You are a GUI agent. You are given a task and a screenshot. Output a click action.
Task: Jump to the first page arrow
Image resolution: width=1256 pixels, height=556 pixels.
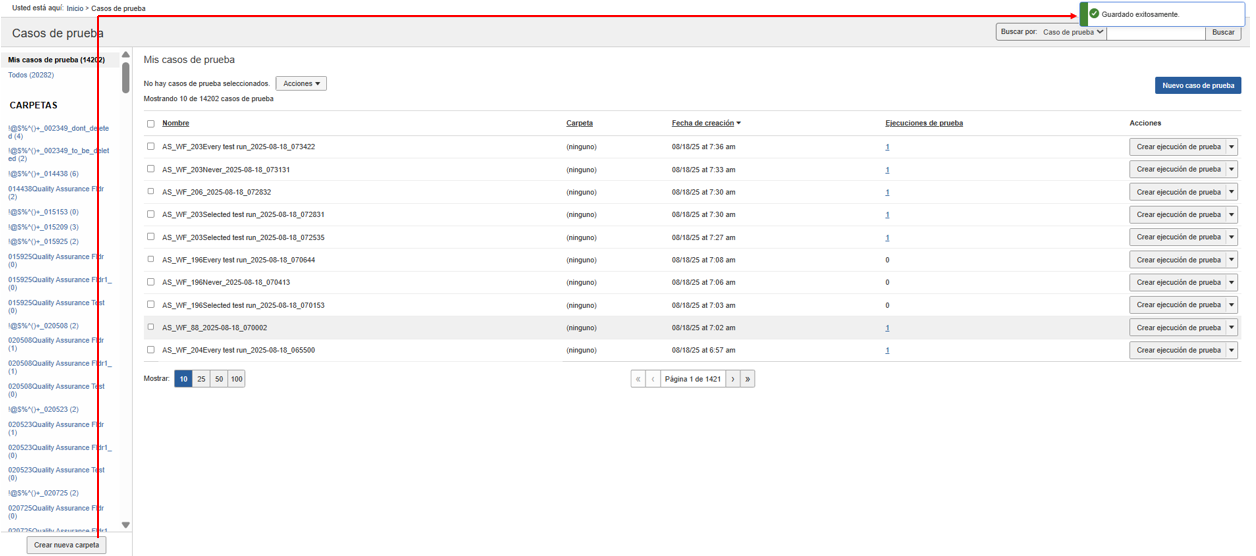[x=638, y=379]
